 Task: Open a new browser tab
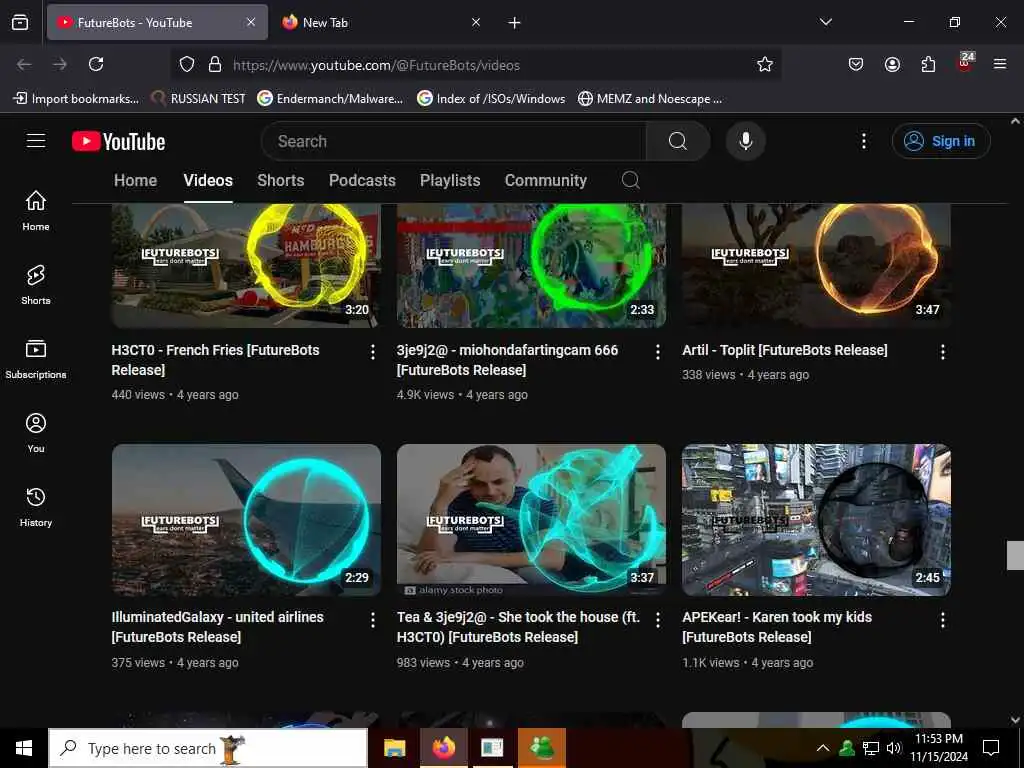[514, 23]
